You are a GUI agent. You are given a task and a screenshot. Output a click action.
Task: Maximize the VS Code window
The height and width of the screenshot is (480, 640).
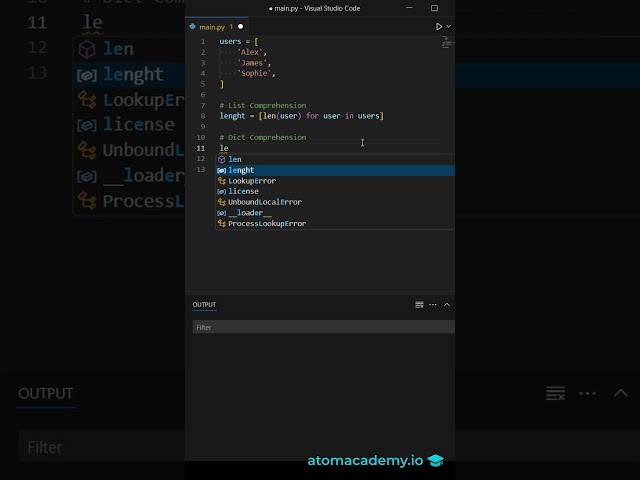tap(434, 8)
